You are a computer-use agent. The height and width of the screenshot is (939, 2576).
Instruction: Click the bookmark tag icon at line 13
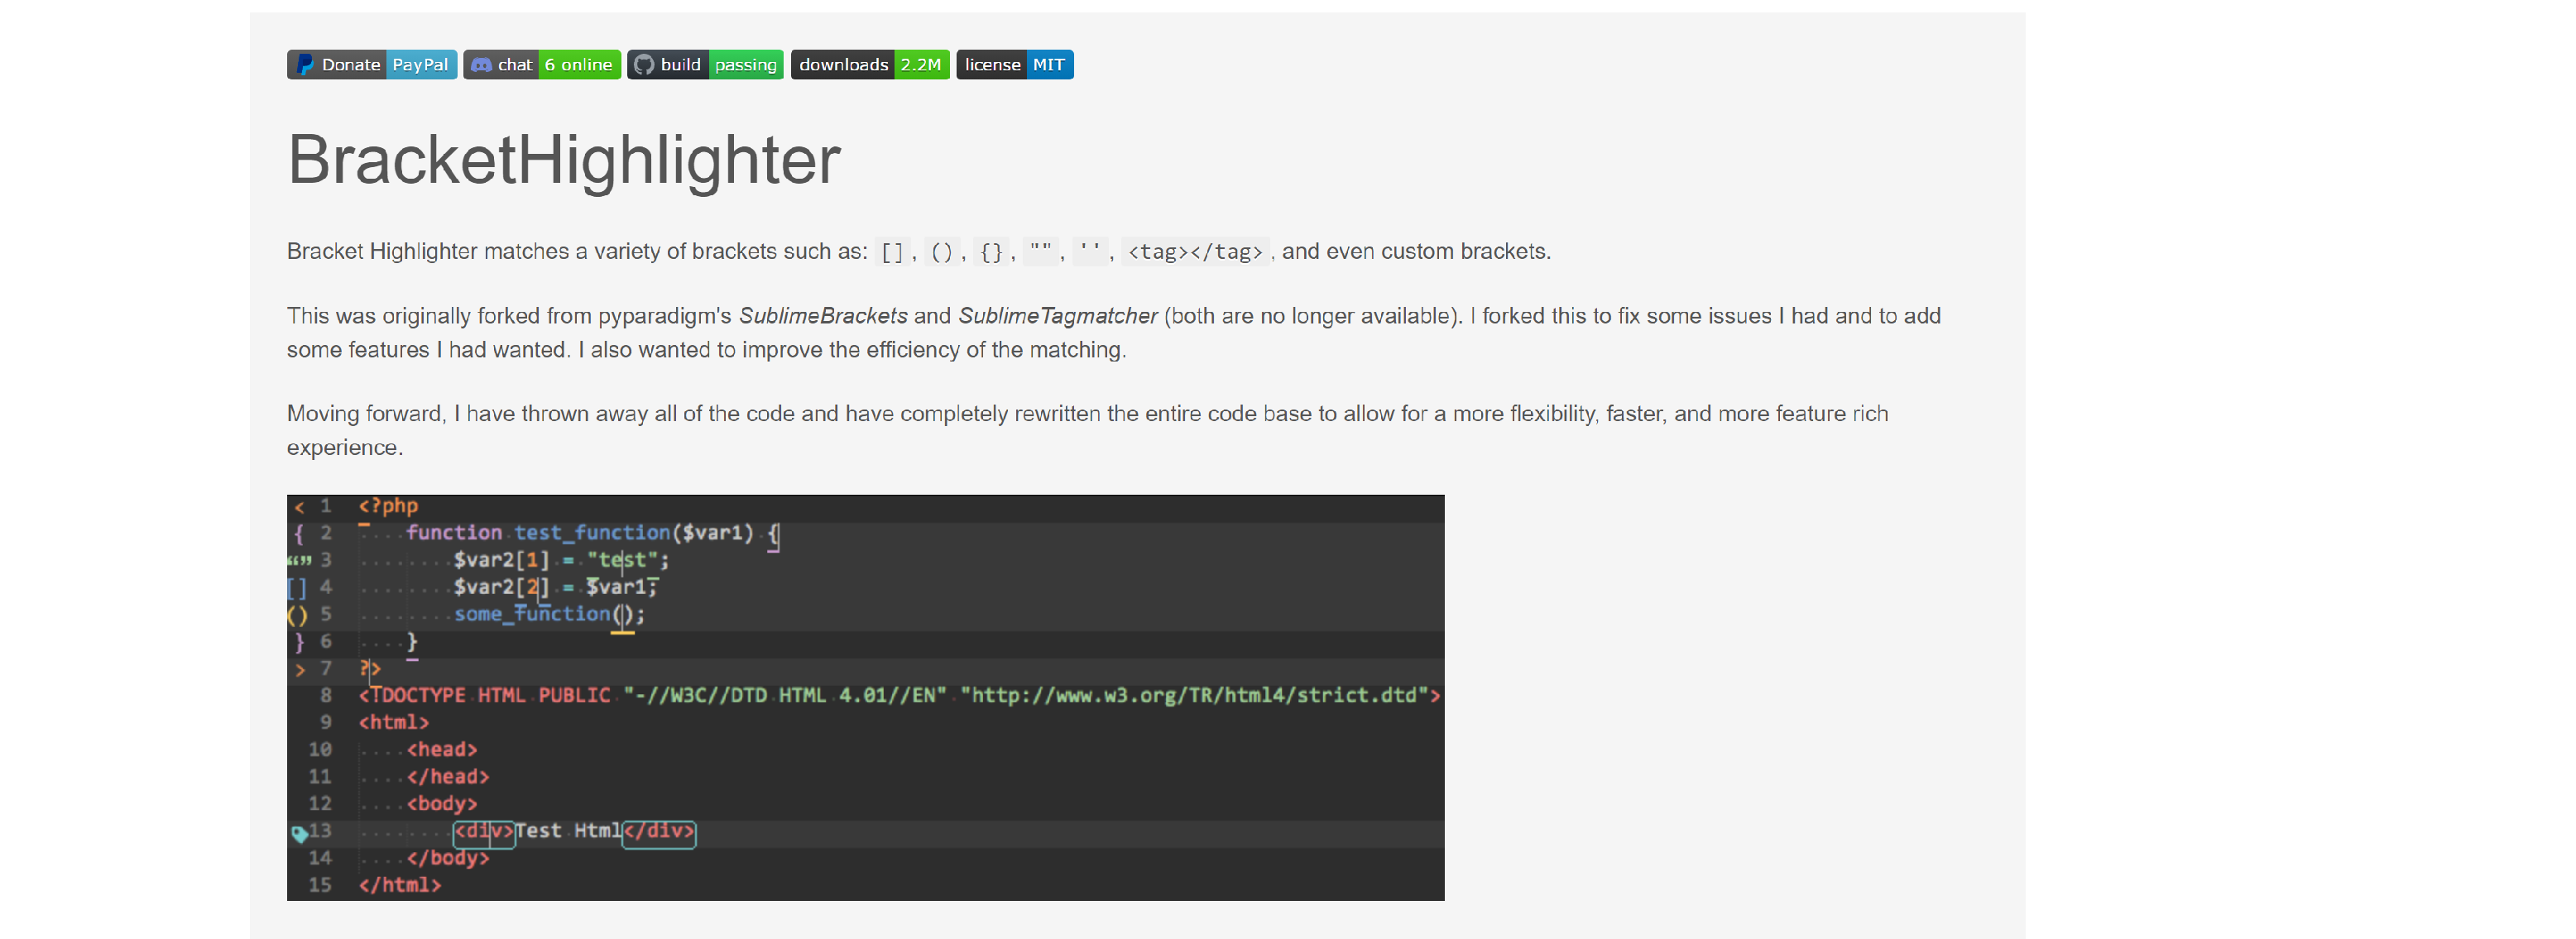click(x=299, y=833)
